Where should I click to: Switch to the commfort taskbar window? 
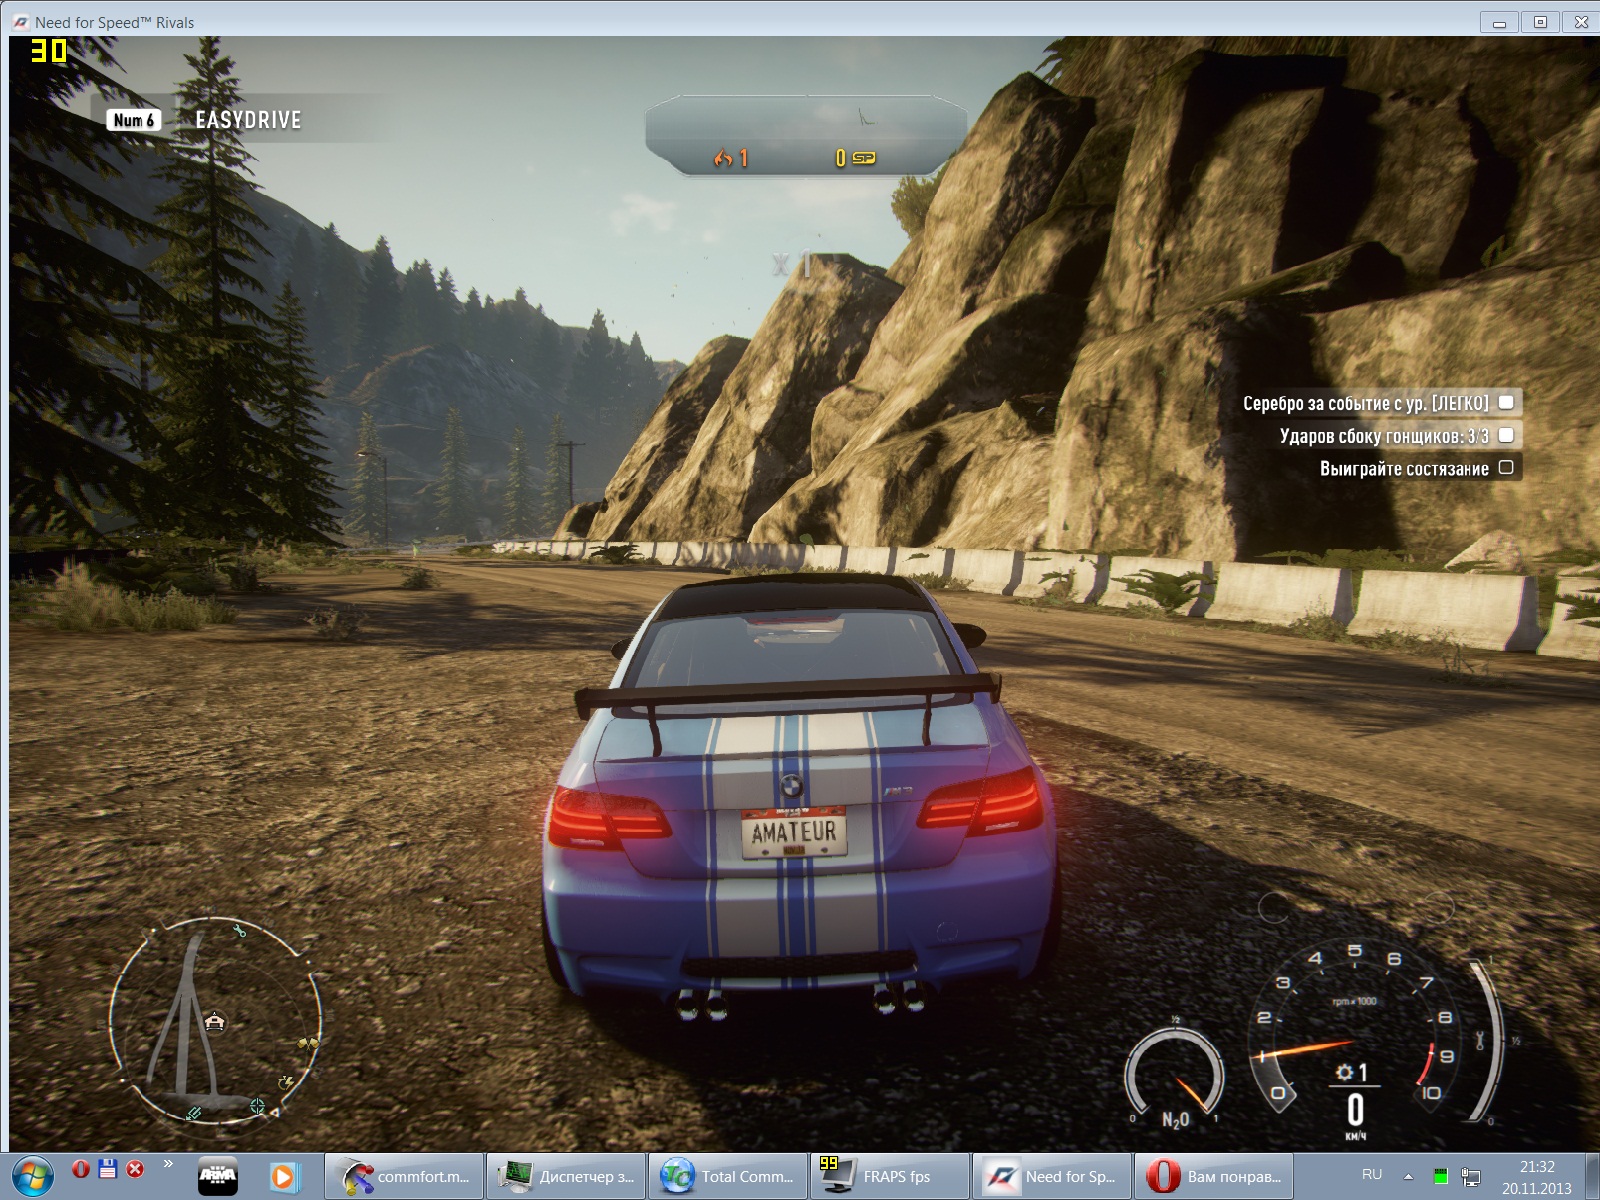click(x=404, y=1176)
